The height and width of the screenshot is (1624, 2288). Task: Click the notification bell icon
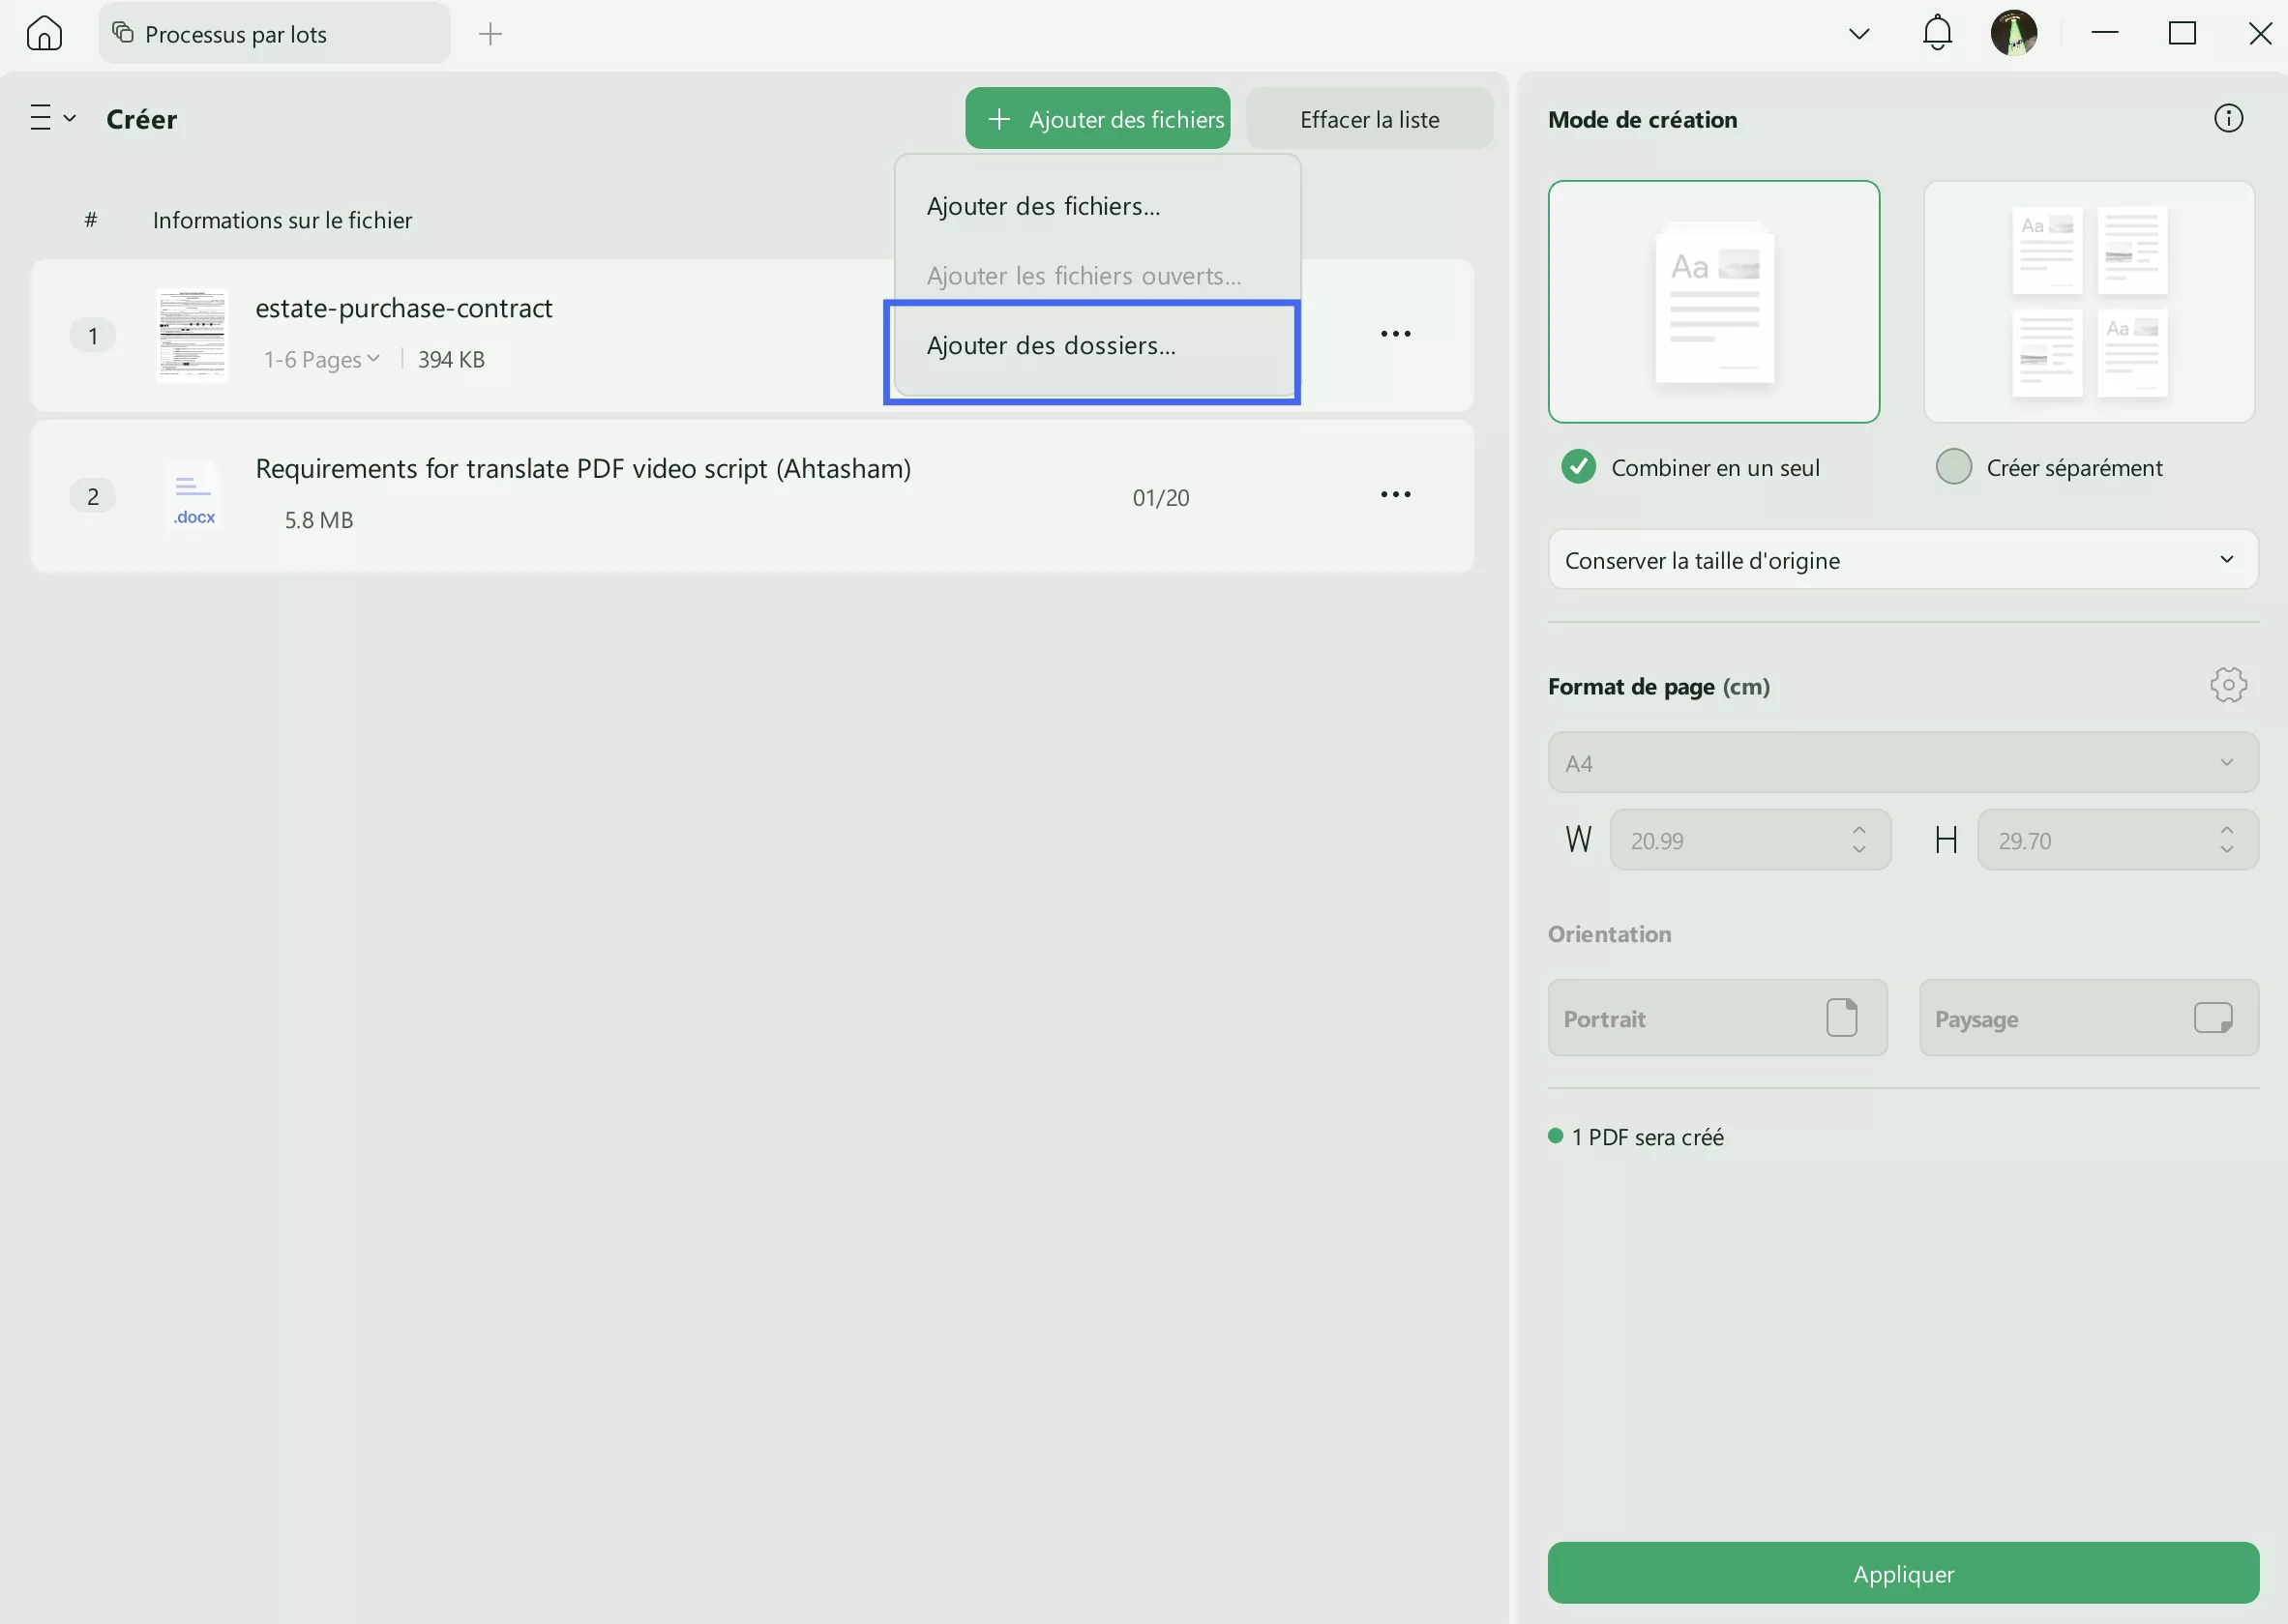click(1937, 33)
